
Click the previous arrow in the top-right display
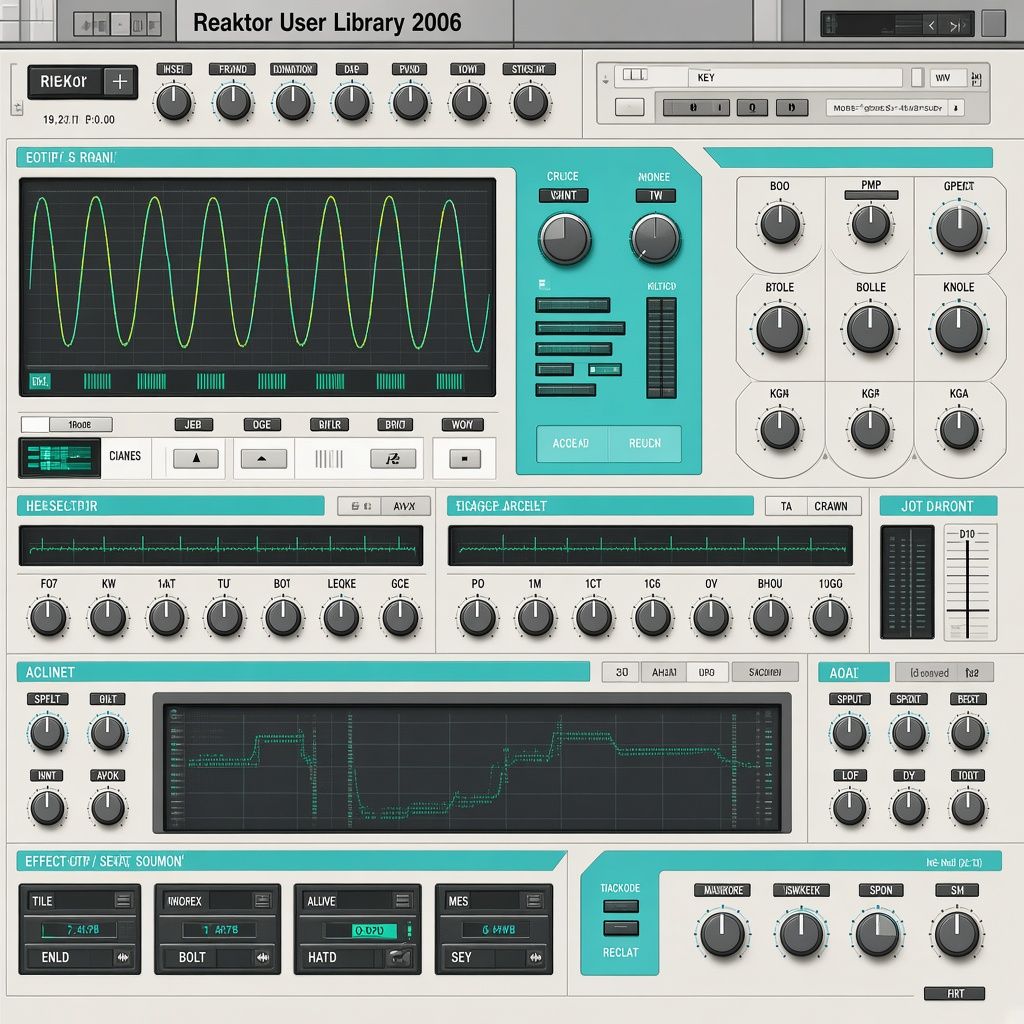coord(931,25)
